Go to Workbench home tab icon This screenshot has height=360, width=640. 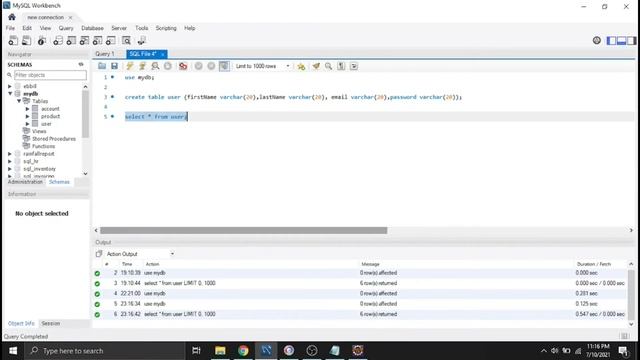(x=12, y=17)
